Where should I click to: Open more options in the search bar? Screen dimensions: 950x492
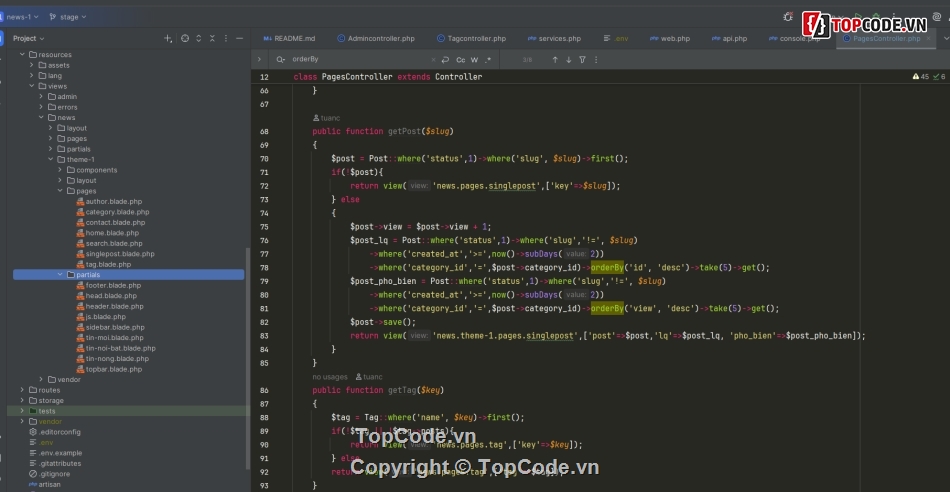[x=596, y=59]
